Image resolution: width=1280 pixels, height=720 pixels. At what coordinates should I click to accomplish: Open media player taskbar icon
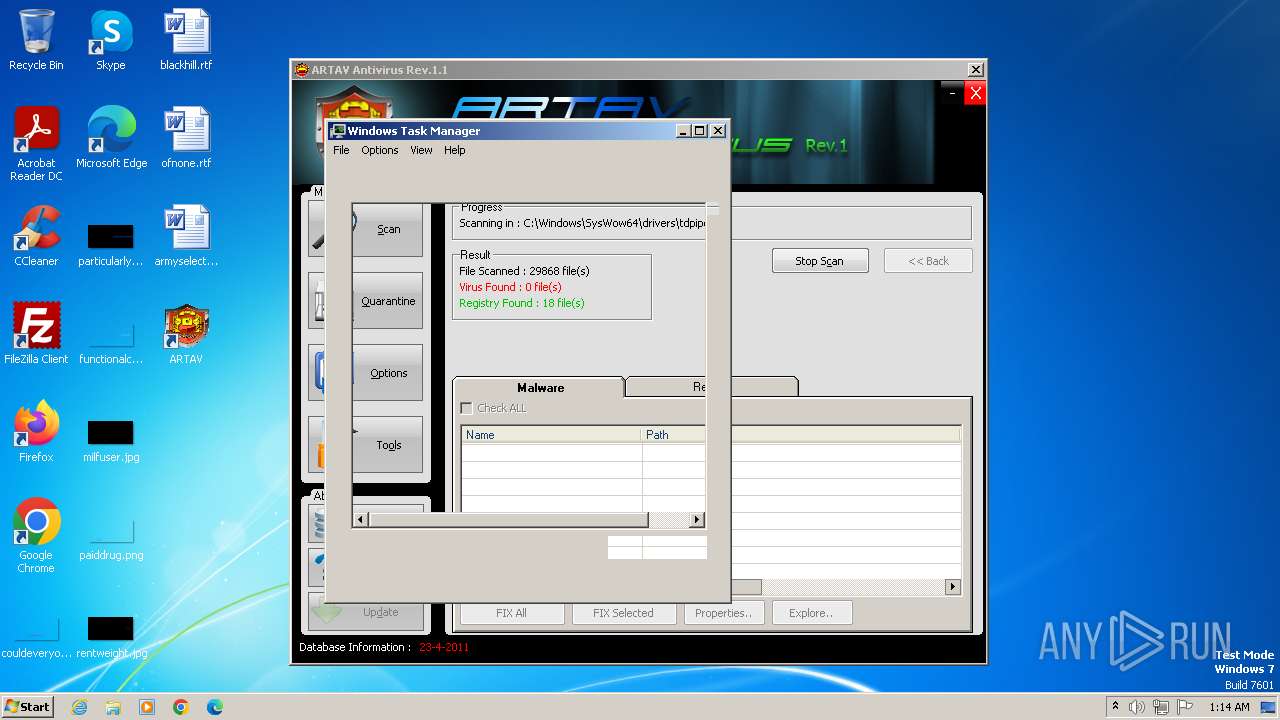[147, 707]
